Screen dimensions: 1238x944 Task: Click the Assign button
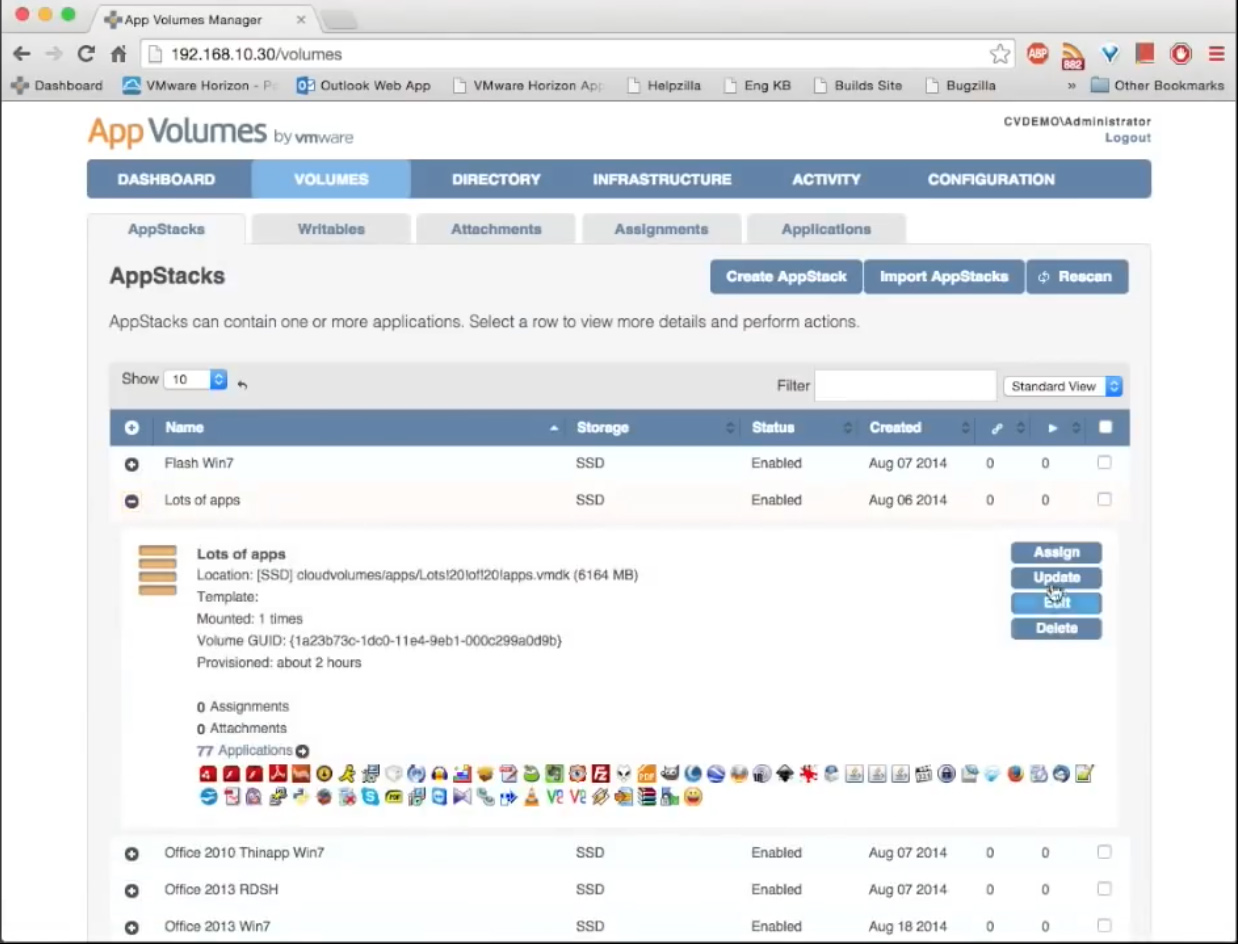tap(1056, 552)
